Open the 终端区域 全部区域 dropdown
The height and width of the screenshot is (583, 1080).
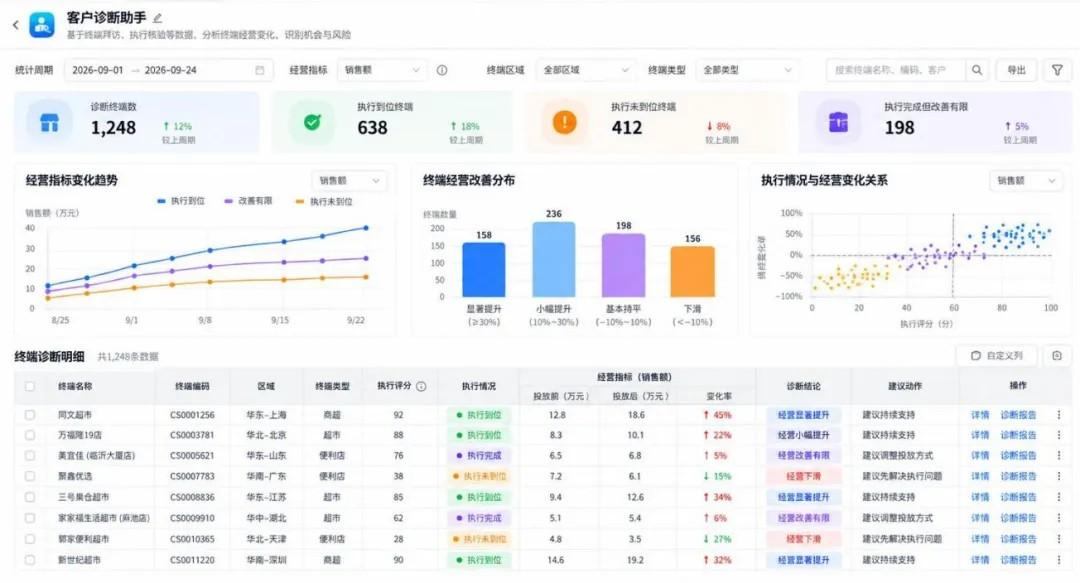(x=585, y=70)
